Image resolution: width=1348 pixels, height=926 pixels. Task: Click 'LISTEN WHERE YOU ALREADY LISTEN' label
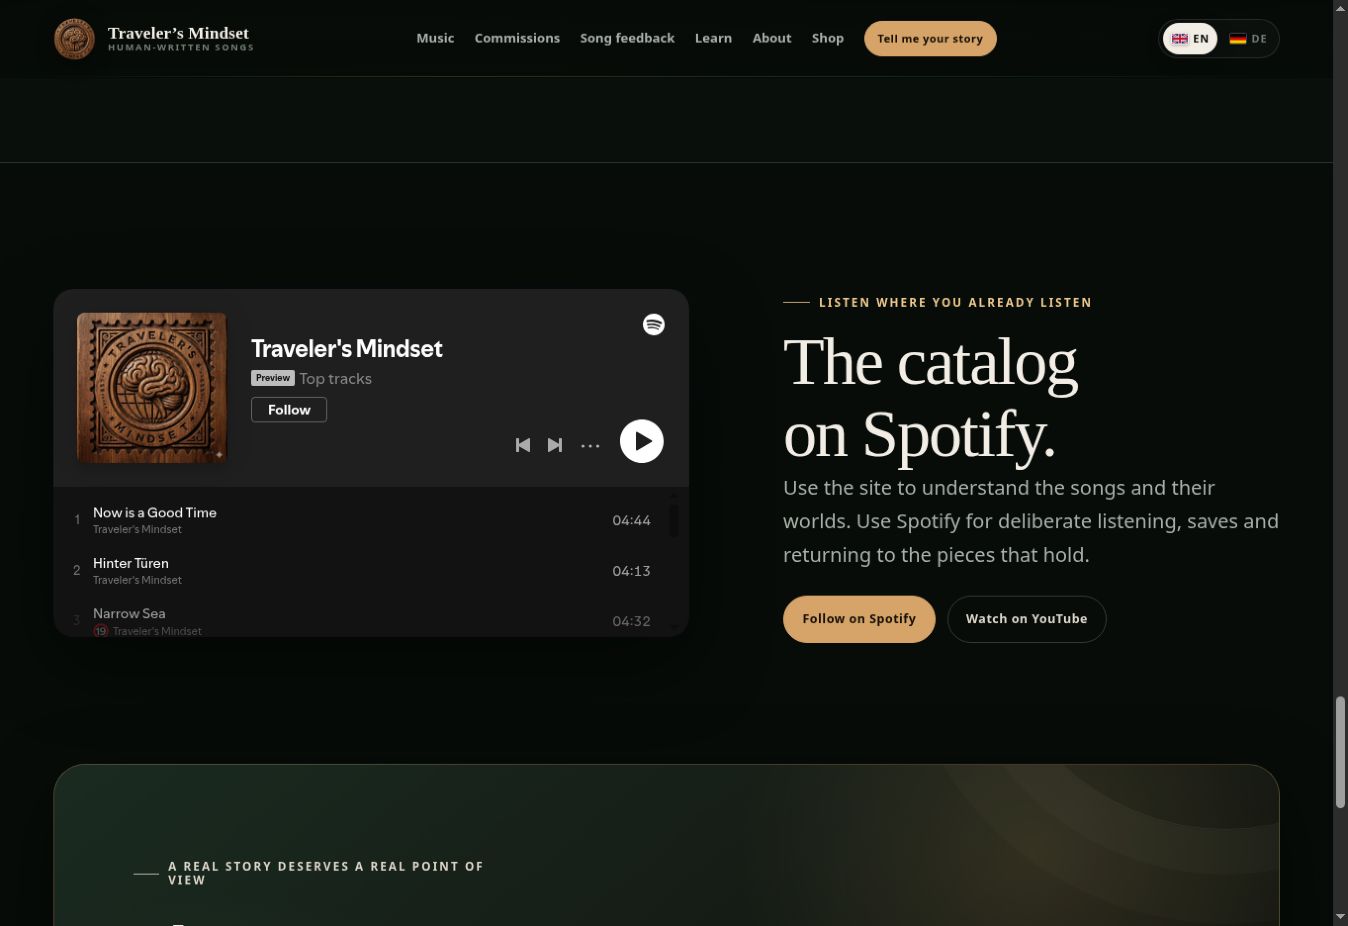[x=955, y=302]
